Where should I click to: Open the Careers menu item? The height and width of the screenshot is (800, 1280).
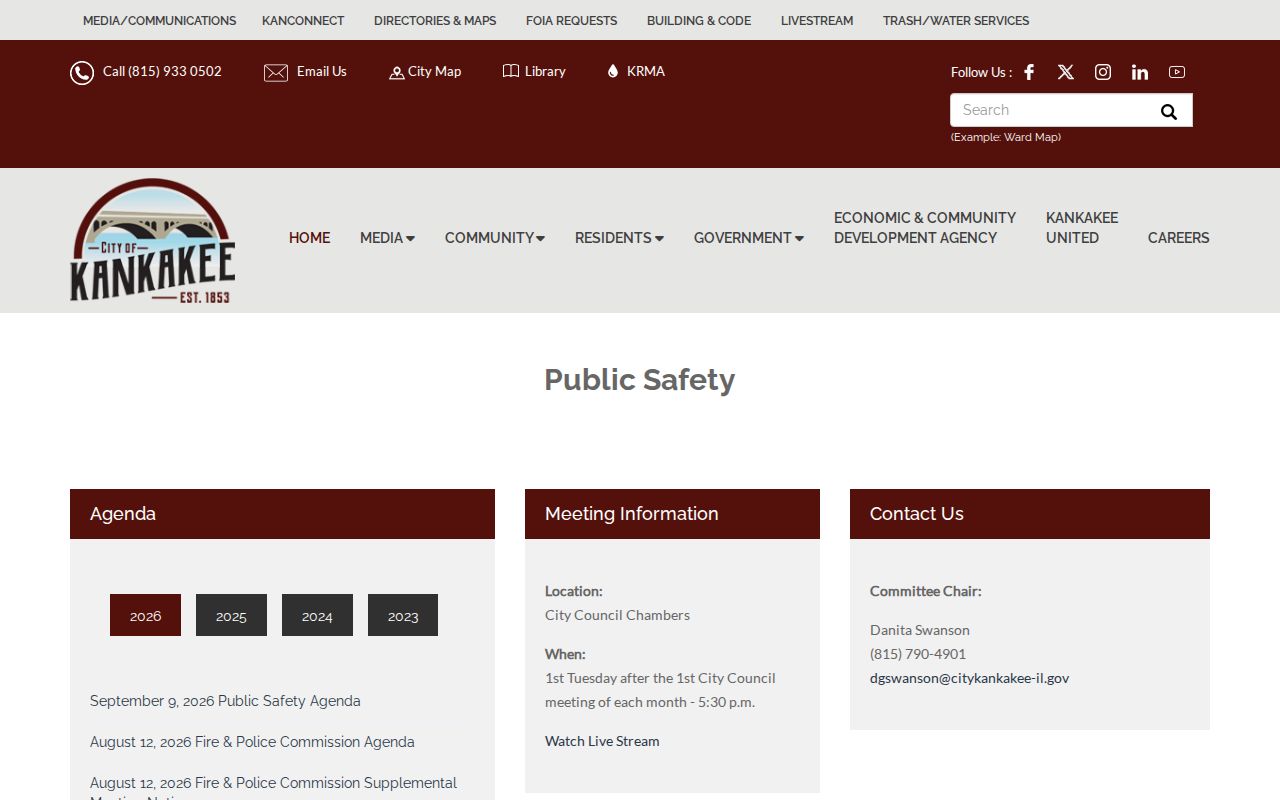(1179, 238)
